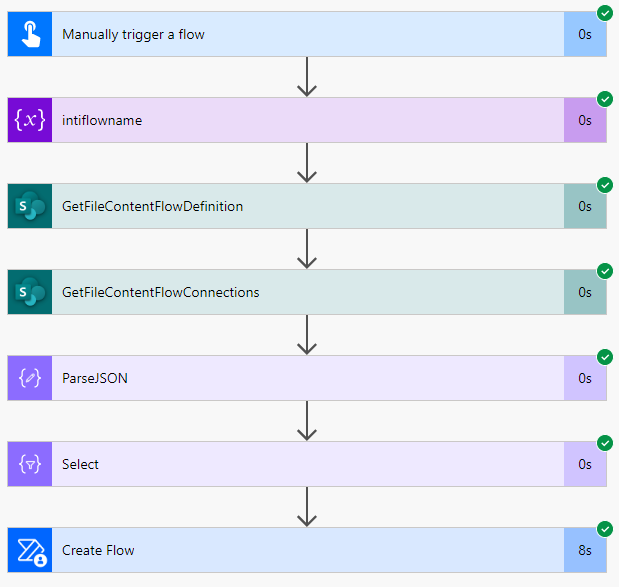
Task: Click the arrow between ParseJSON and Select
Action: 308,421
